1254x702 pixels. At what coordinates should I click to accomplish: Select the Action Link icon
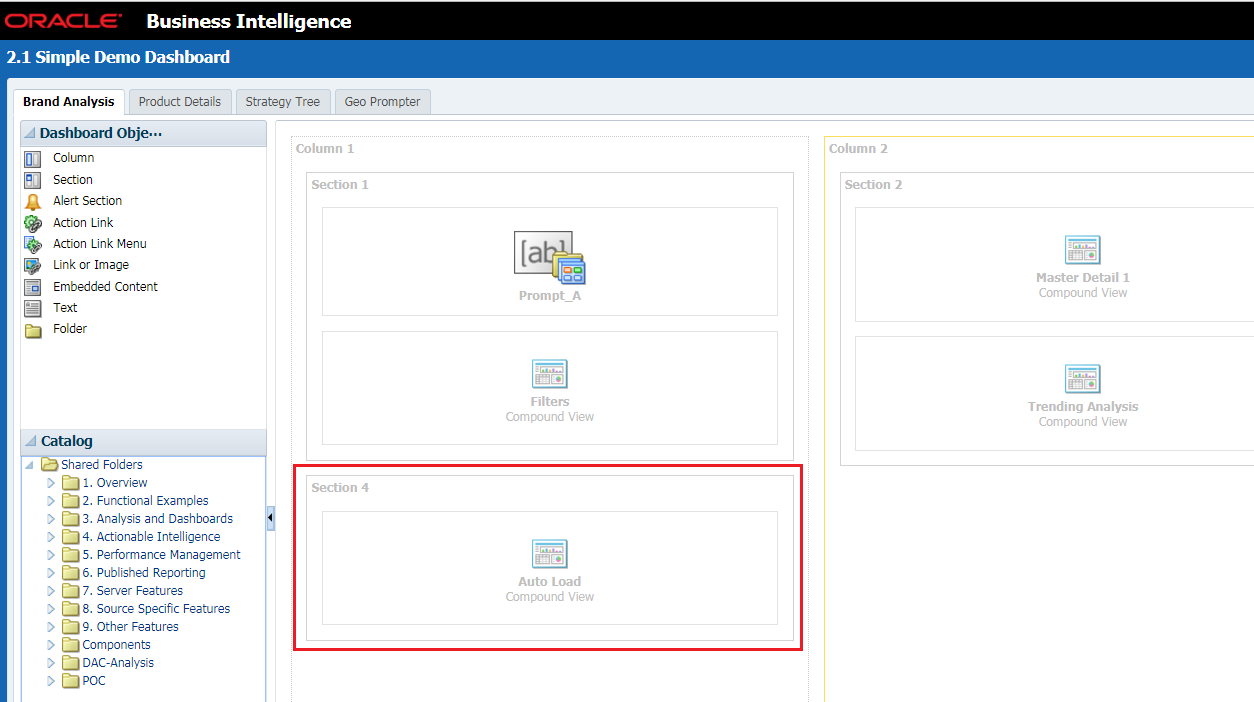coord(33,222)
